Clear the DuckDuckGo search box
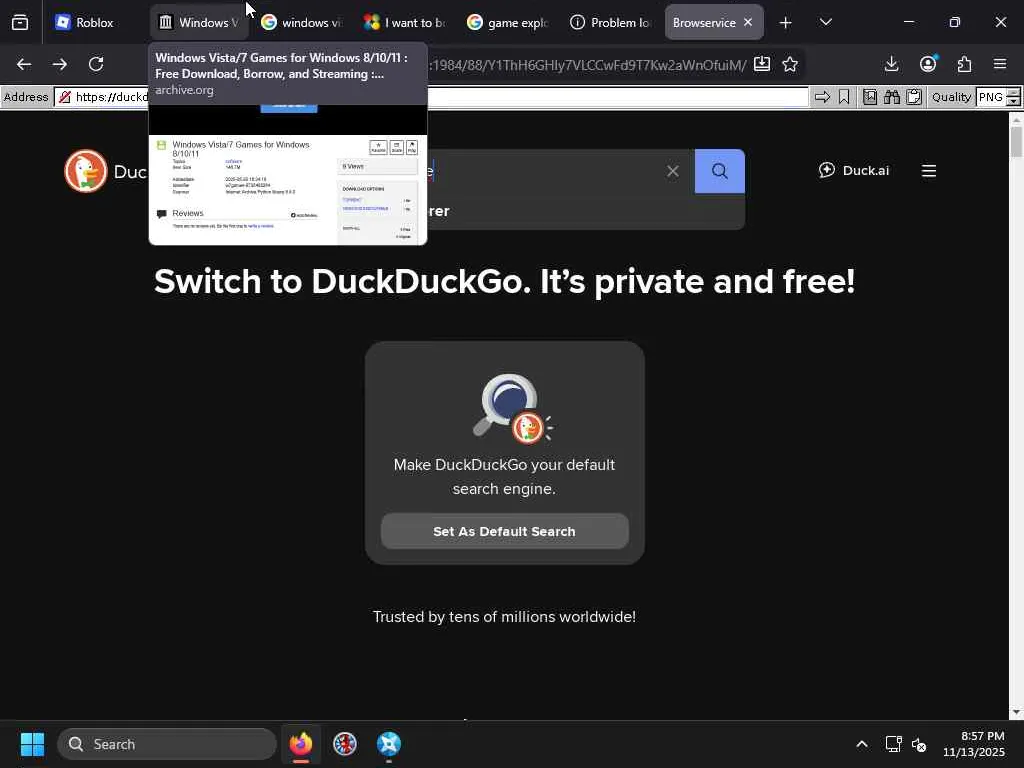 click(x=673, y=171)
